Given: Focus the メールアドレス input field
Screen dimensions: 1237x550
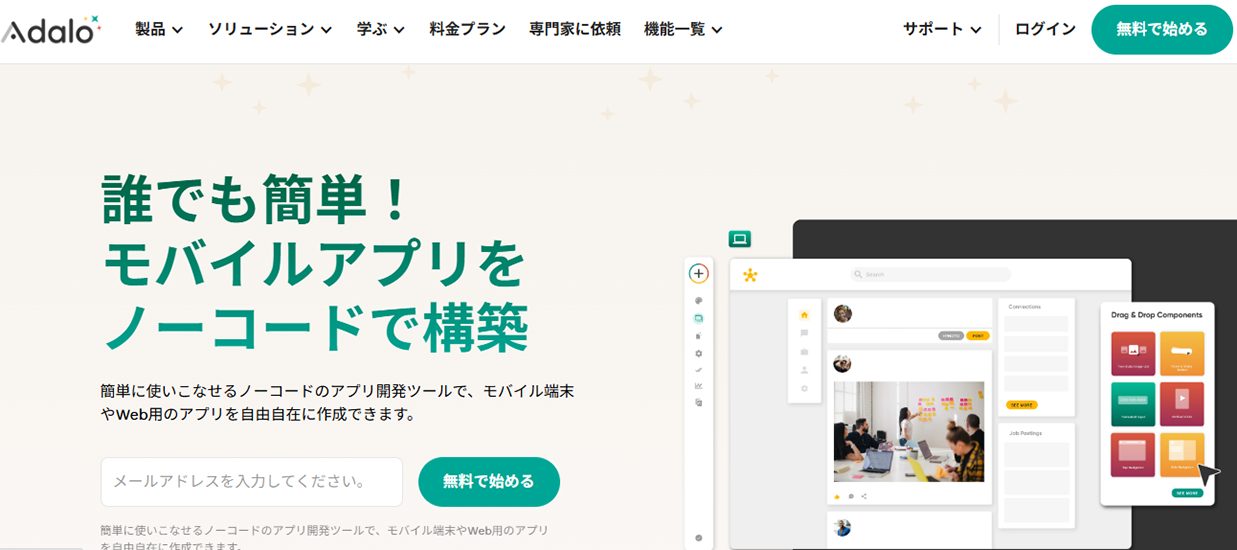Looking at the screenshot, I should [x=252, y=482].
